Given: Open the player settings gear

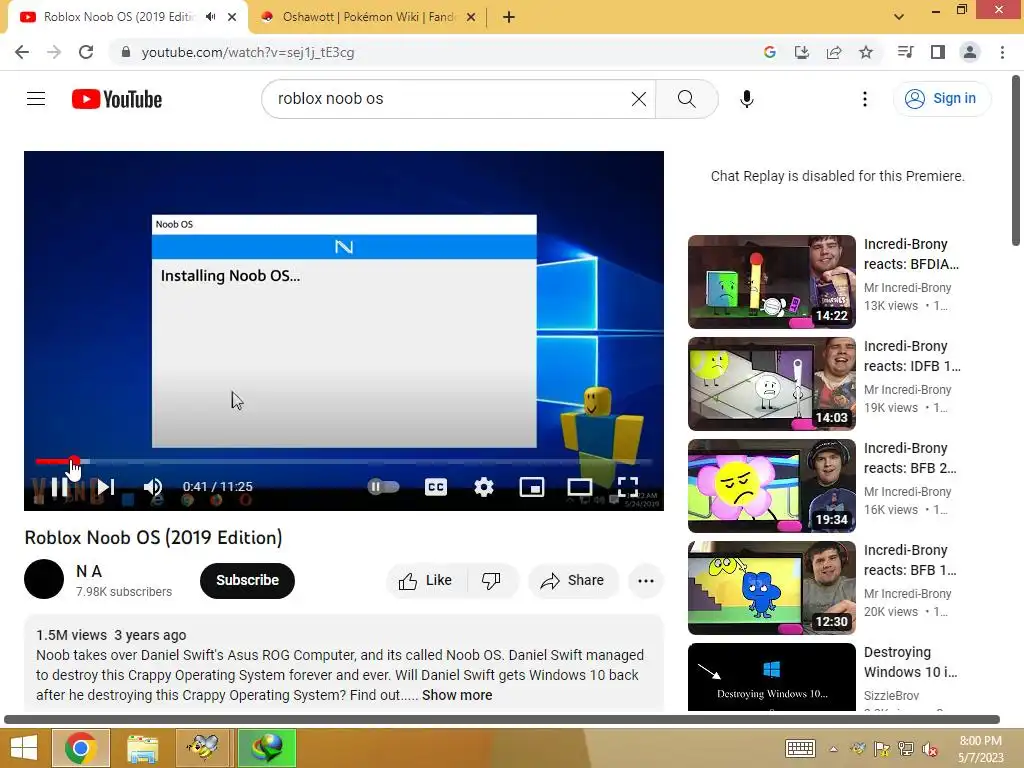Looking at the screenshot, I should (x=483, y=487).
